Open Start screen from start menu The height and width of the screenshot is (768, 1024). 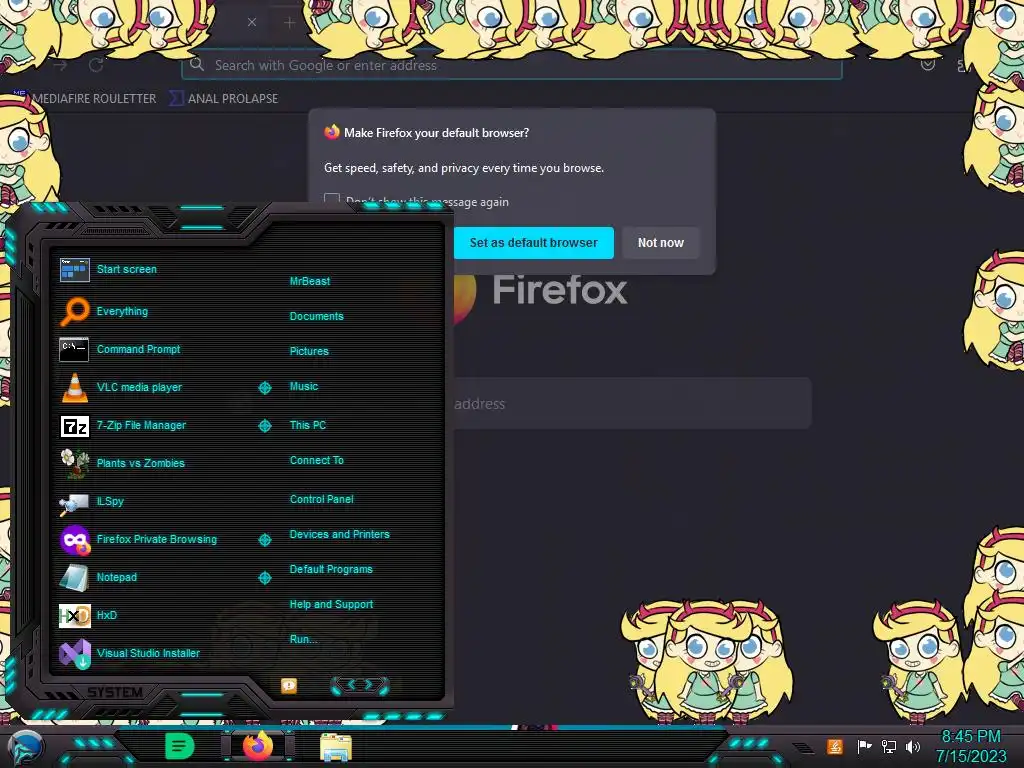coord(108,269)
